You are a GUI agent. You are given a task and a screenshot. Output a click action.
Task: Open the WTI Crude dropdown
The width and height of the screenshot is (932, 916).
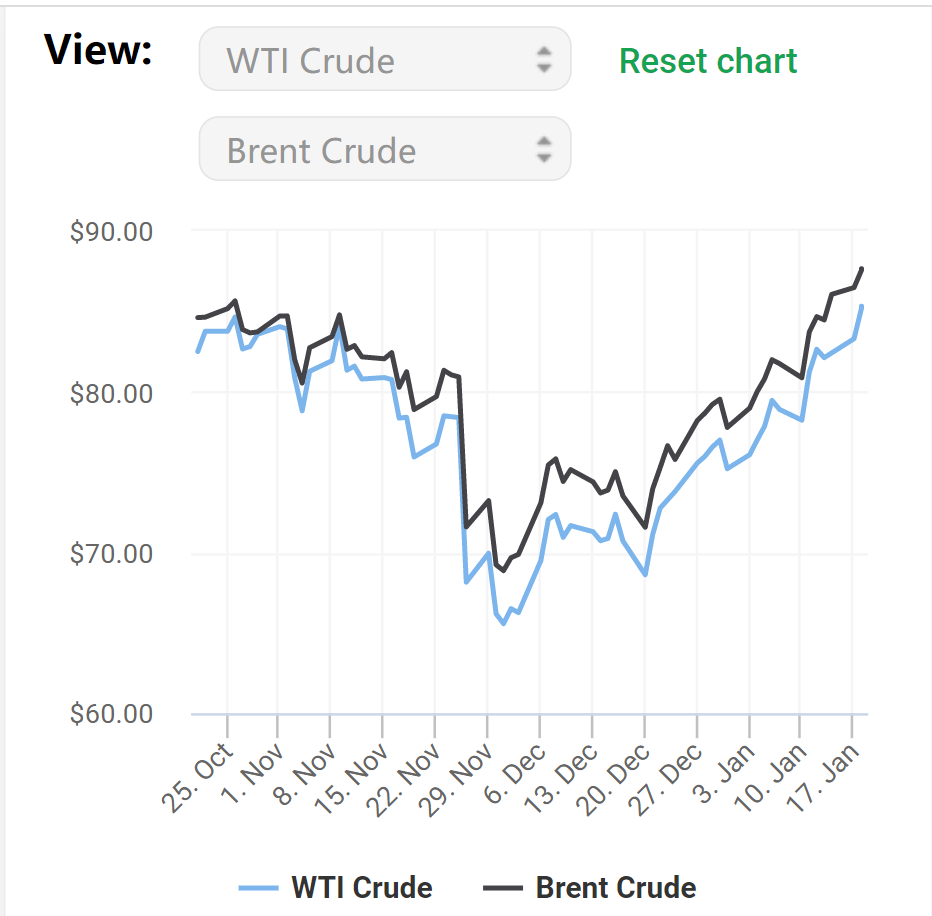point(384,59)
